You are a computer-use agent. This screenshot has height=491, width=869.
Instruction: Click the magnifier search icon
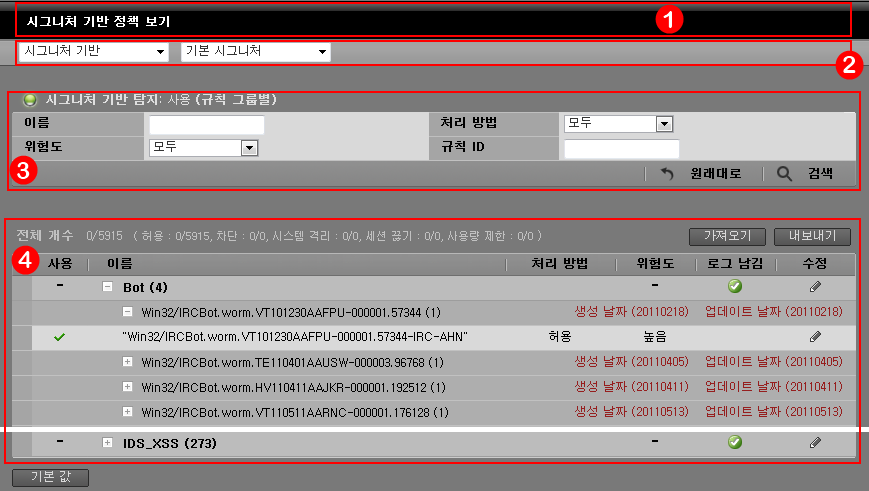click(785, 173)
